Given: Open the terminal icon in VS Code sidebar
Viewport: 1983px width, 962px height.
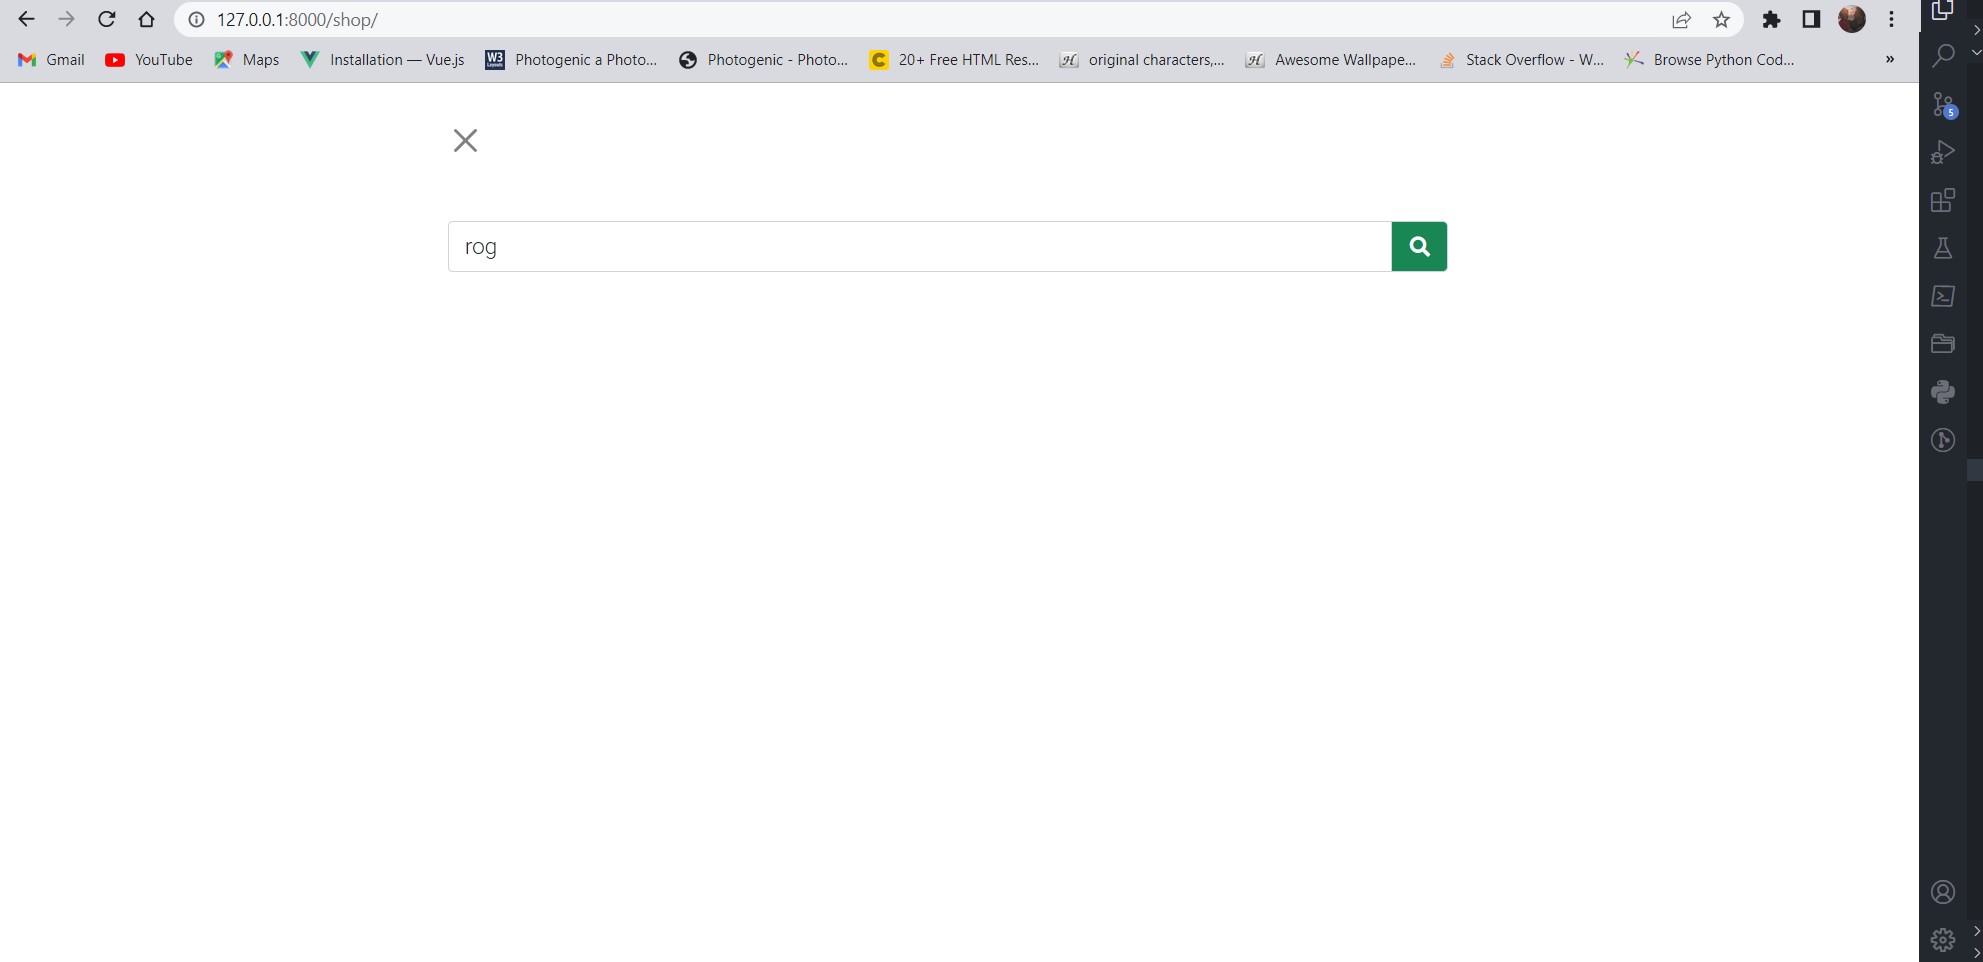Looking at the screenshot, I should tap(1943, 296).
